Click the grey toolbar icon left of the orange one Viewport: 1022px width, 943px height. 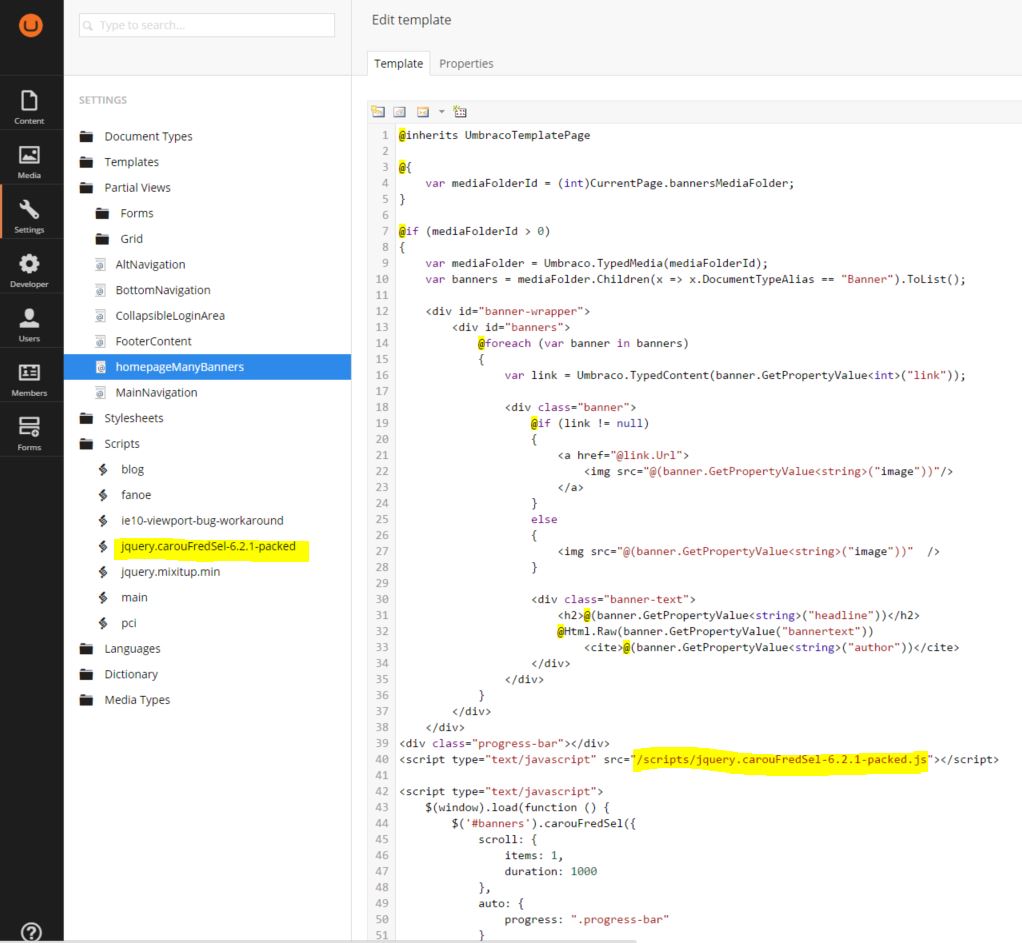pos(400,112)
